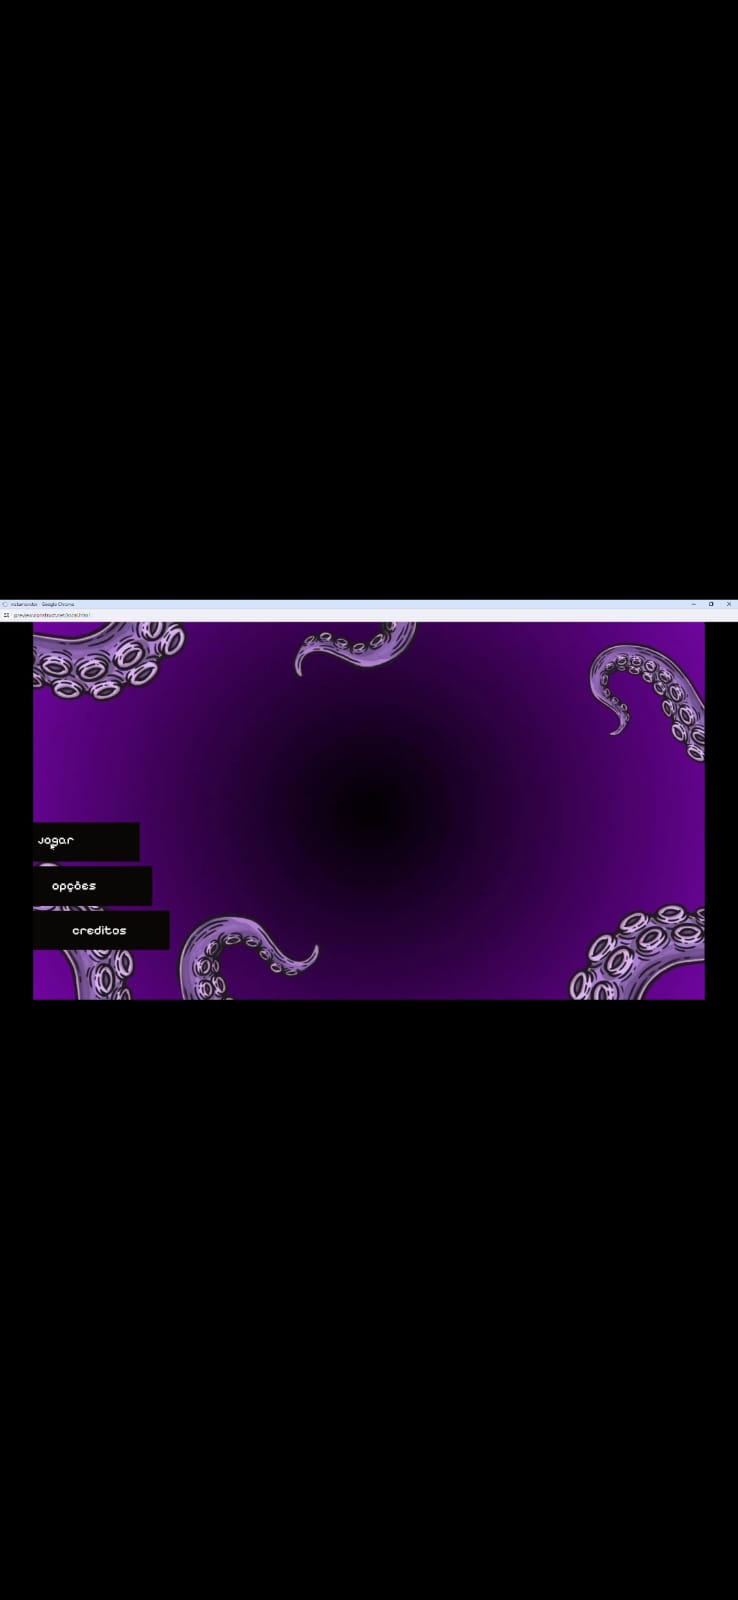Click the site info icon beside the URL

pyautogui.click(x=6, y=615)
